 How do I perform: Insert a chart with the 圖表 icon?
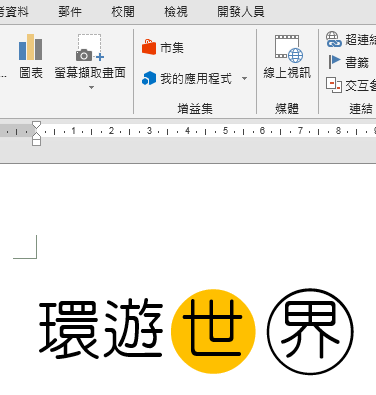pyautogui.click(x=31, y=56)
